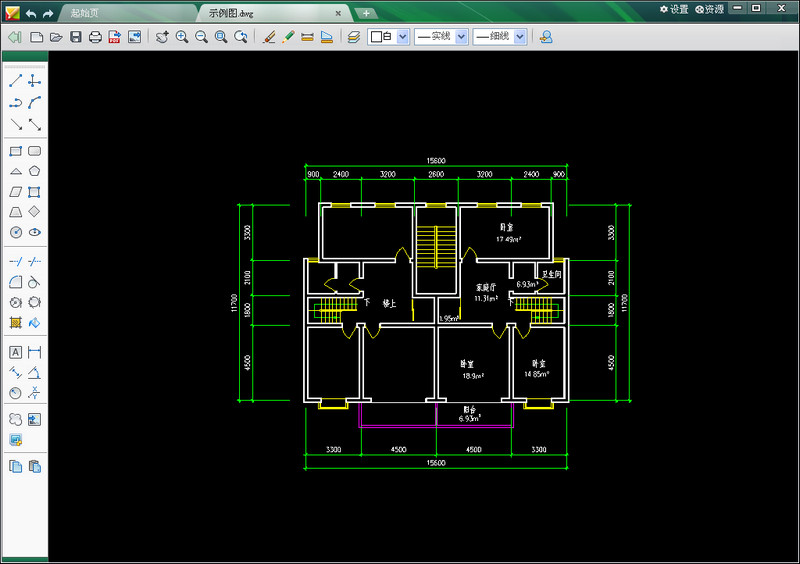Export drawing using the PDF icon
The image size is (800, 564).
[x=114, y=37]
